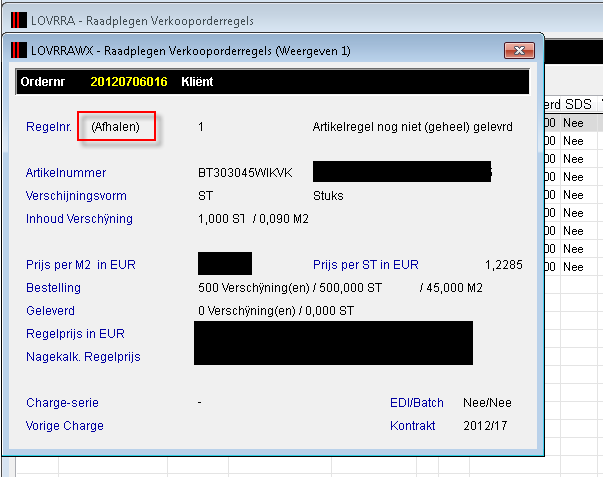Click the Bestelling label
The width and height of the screenshot is (603, 477).
[53, 288]
